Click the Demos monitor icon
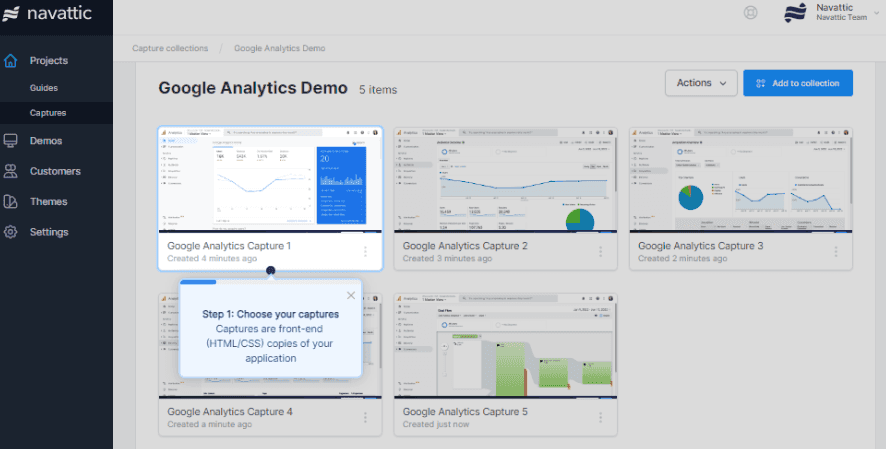The image size is (886, 449). (x=10, y=141)
